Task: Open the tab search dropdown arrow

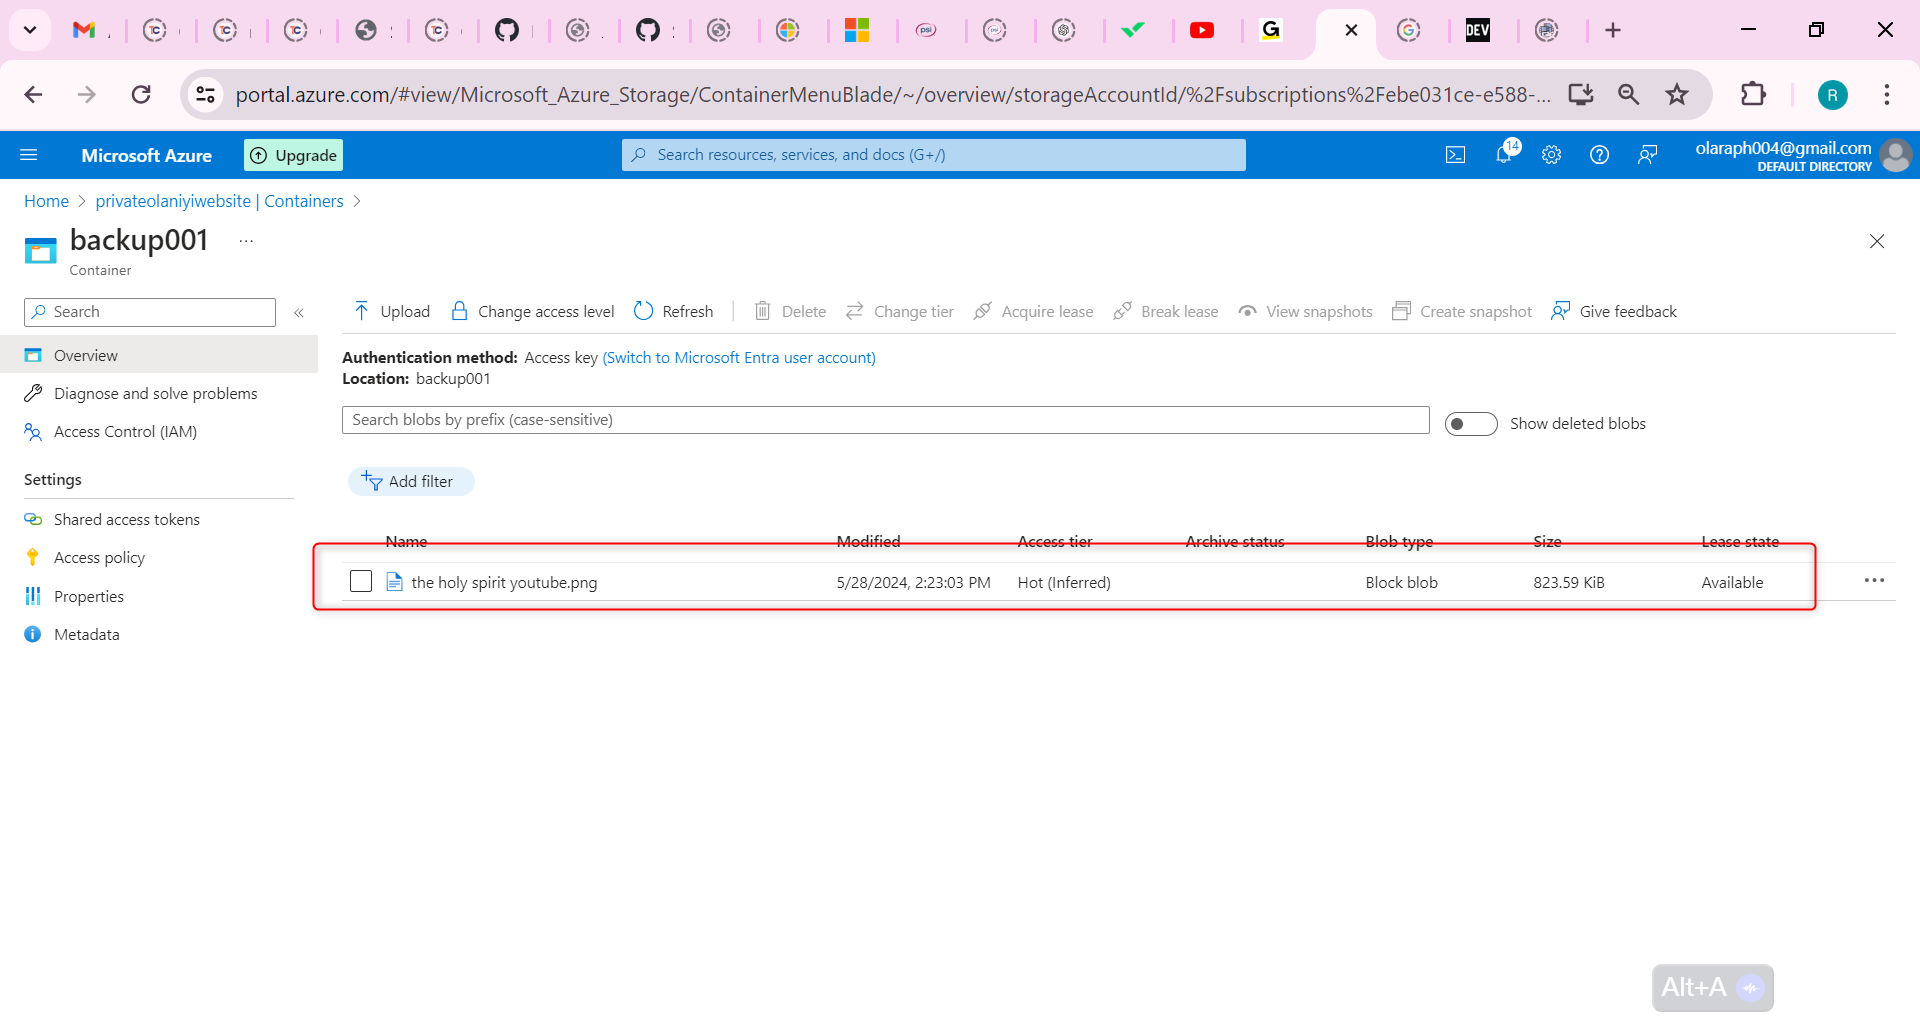Action: (x=30, y=30)
